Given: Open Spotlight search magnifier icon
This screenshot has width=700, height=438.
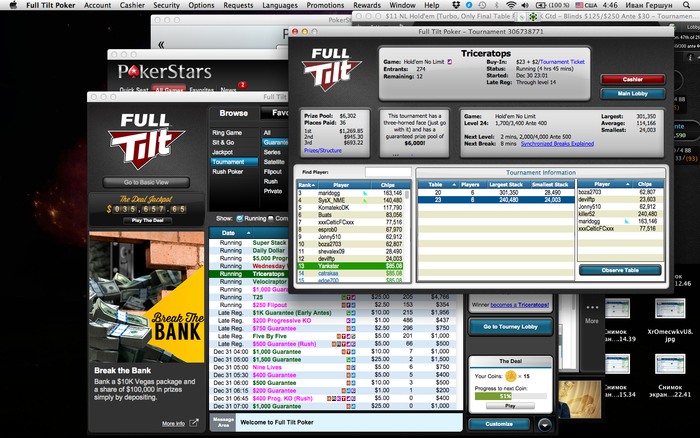Looking at the screenshot, I should [x=687, y=5].
